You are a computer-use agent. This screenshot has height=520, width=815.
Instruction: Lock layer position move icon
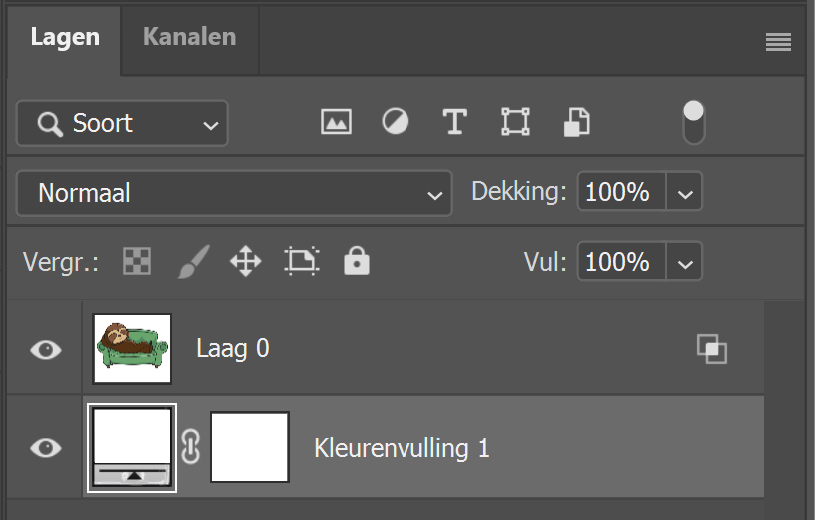245,262
